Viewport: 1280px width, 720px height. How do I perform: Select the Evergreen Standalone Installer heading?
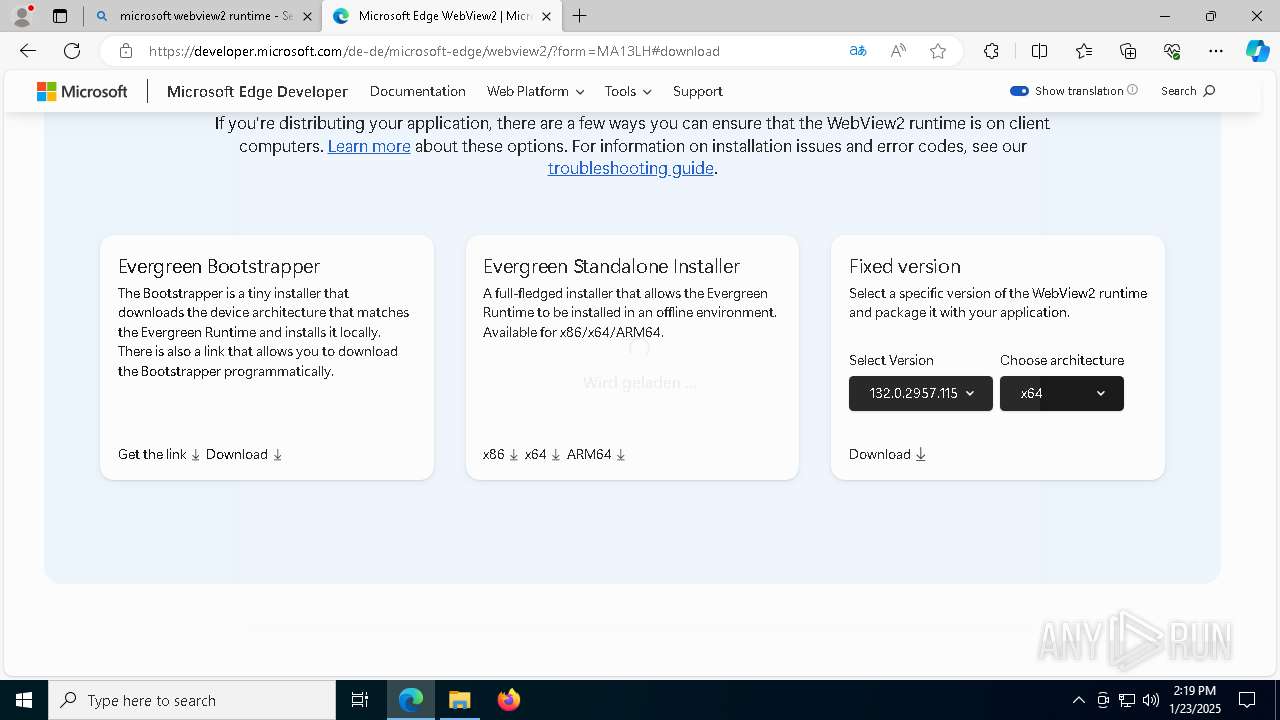(x=611, y=266)
